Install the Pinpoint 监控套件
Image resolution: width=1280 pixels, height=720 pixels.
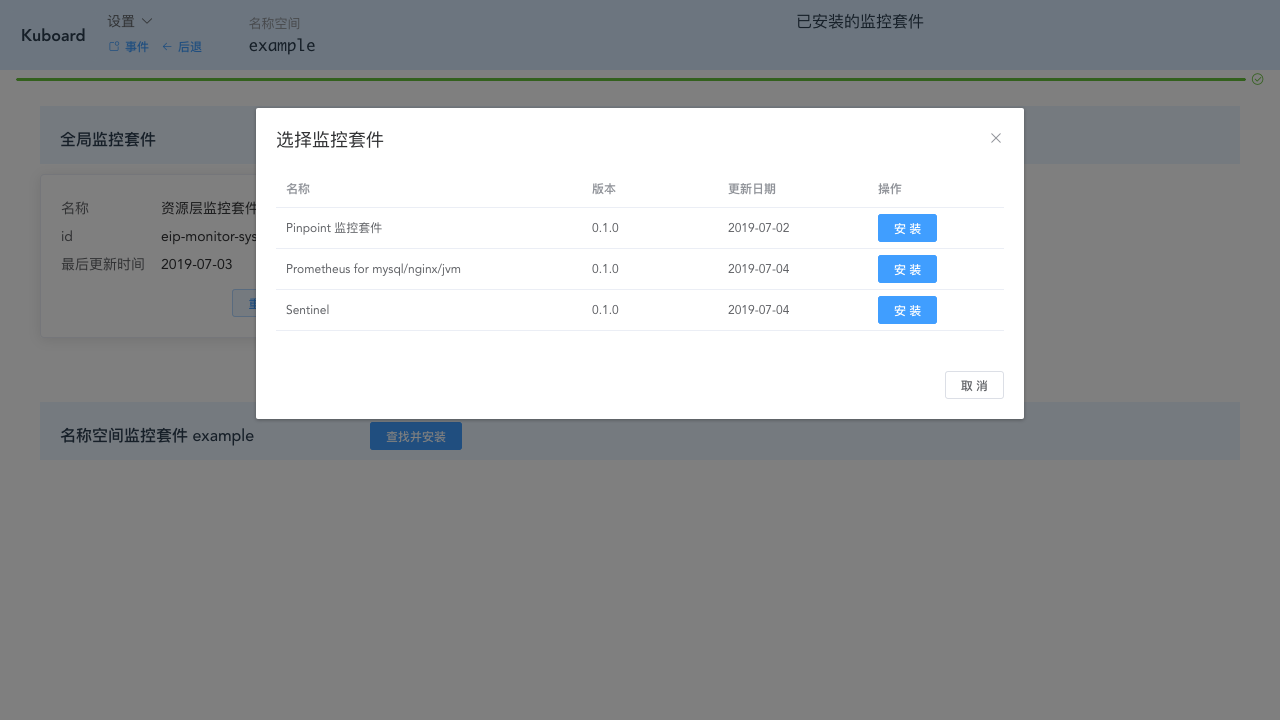tap(907, 228)
